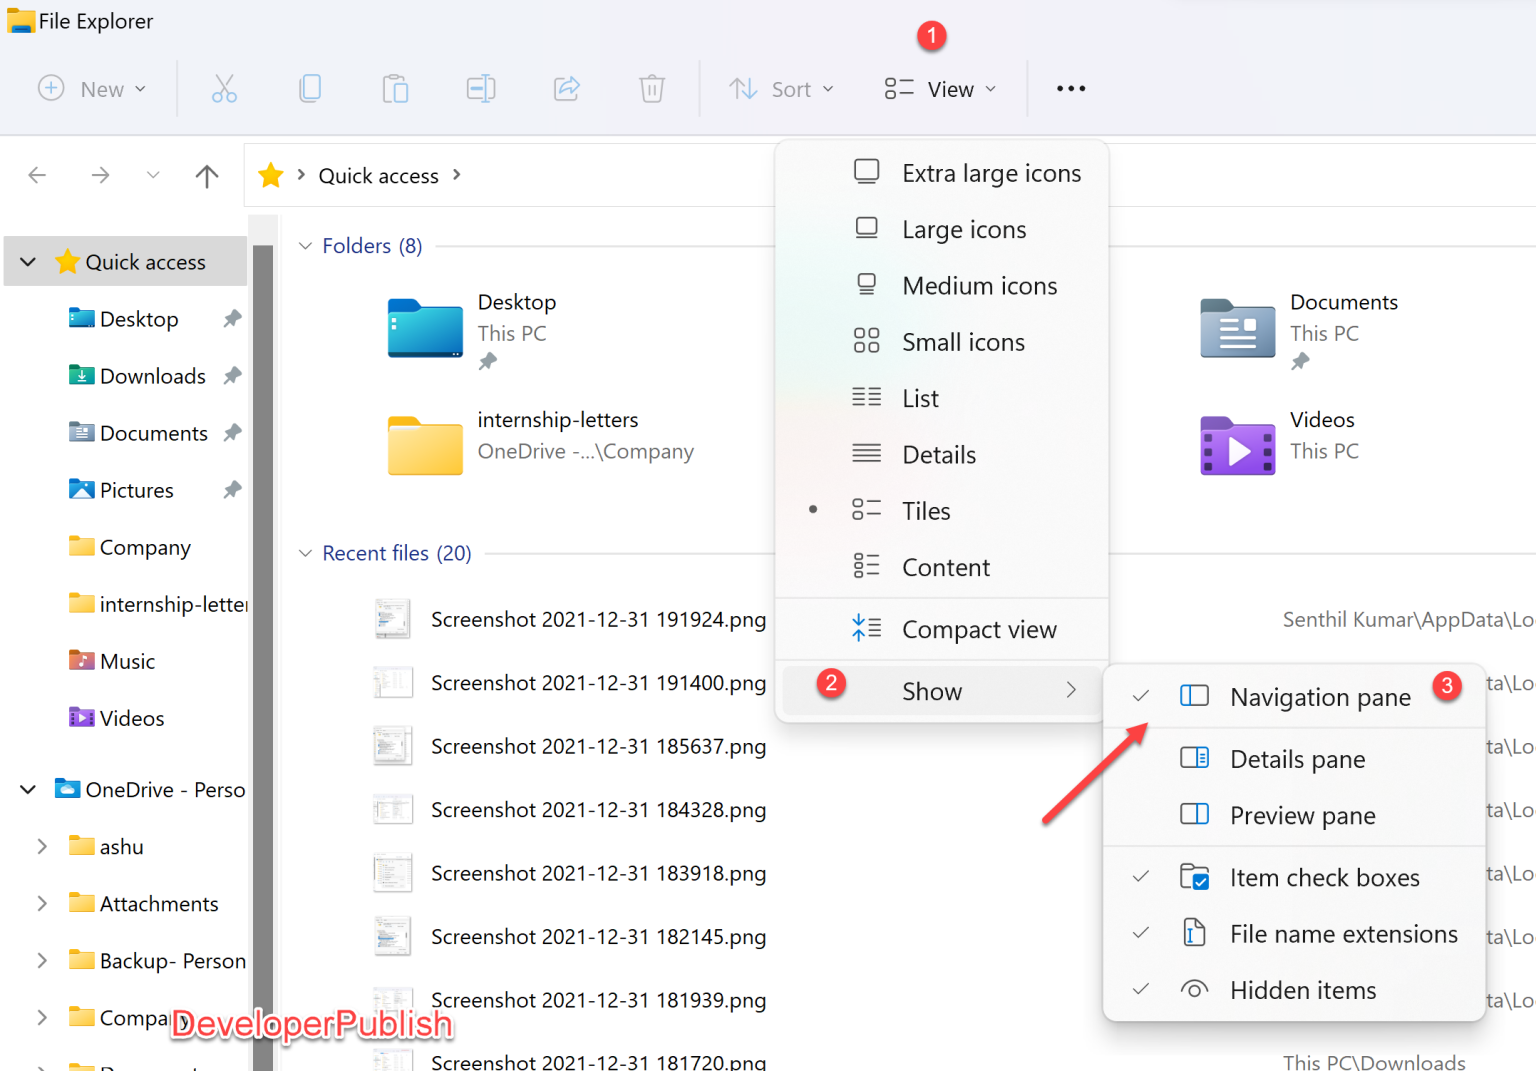Click the Delete icon in the command bar
This screenshot has width=1536, height=1071.
651,88
